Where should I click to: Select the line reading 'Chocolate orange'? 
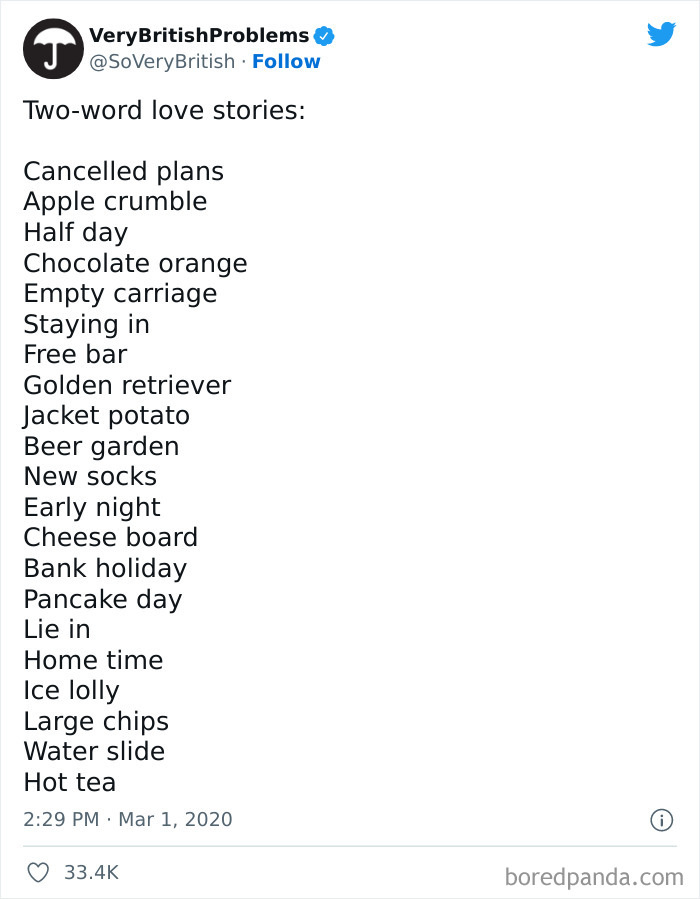click(x=135, y=263)
